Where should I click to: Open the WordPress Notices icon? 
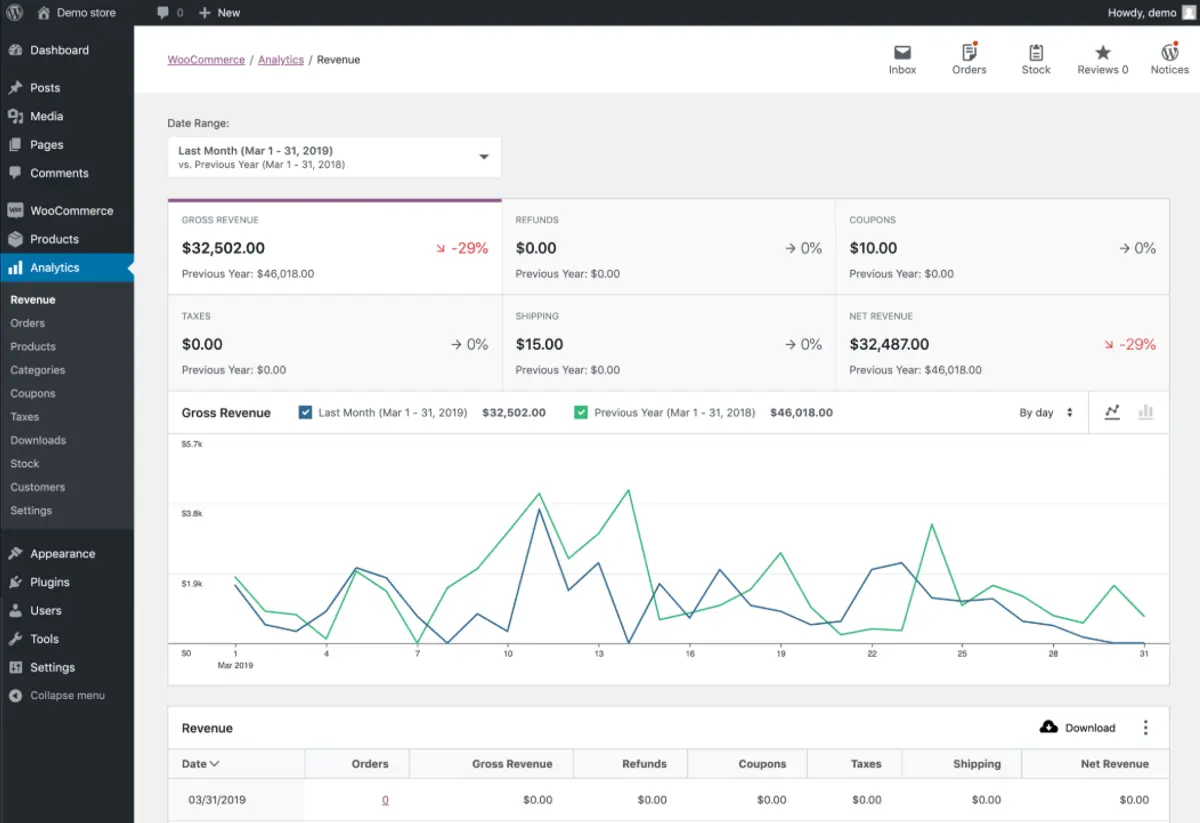tap(1169, 58)
